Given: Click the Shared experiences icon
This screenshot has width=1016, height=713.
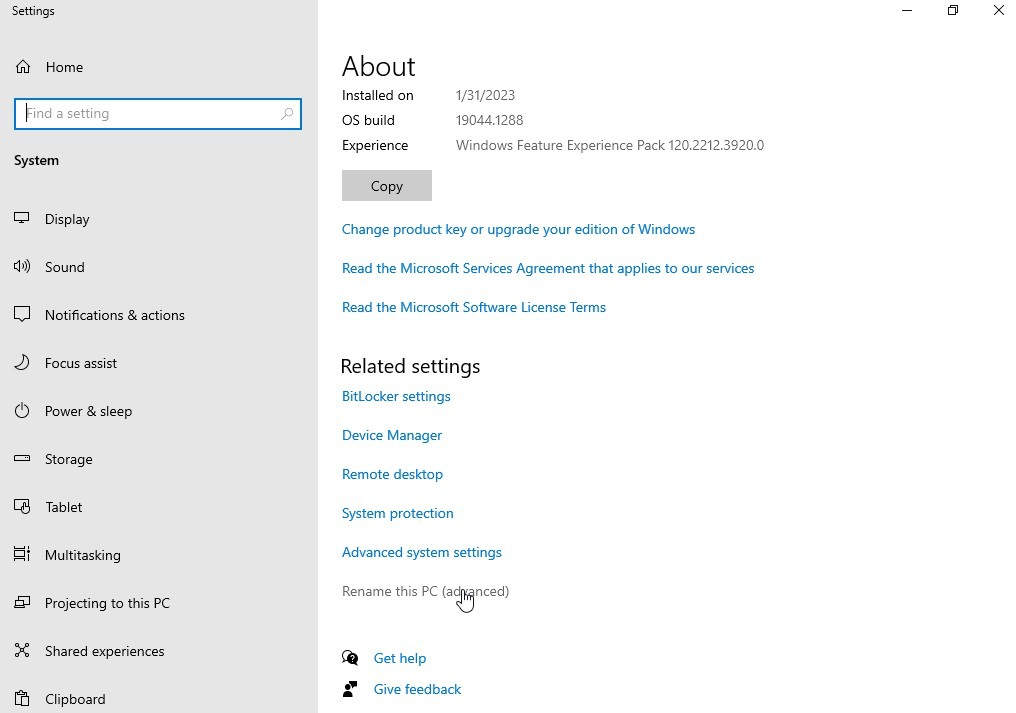Looking at the screenshot, I should point(21,650).
